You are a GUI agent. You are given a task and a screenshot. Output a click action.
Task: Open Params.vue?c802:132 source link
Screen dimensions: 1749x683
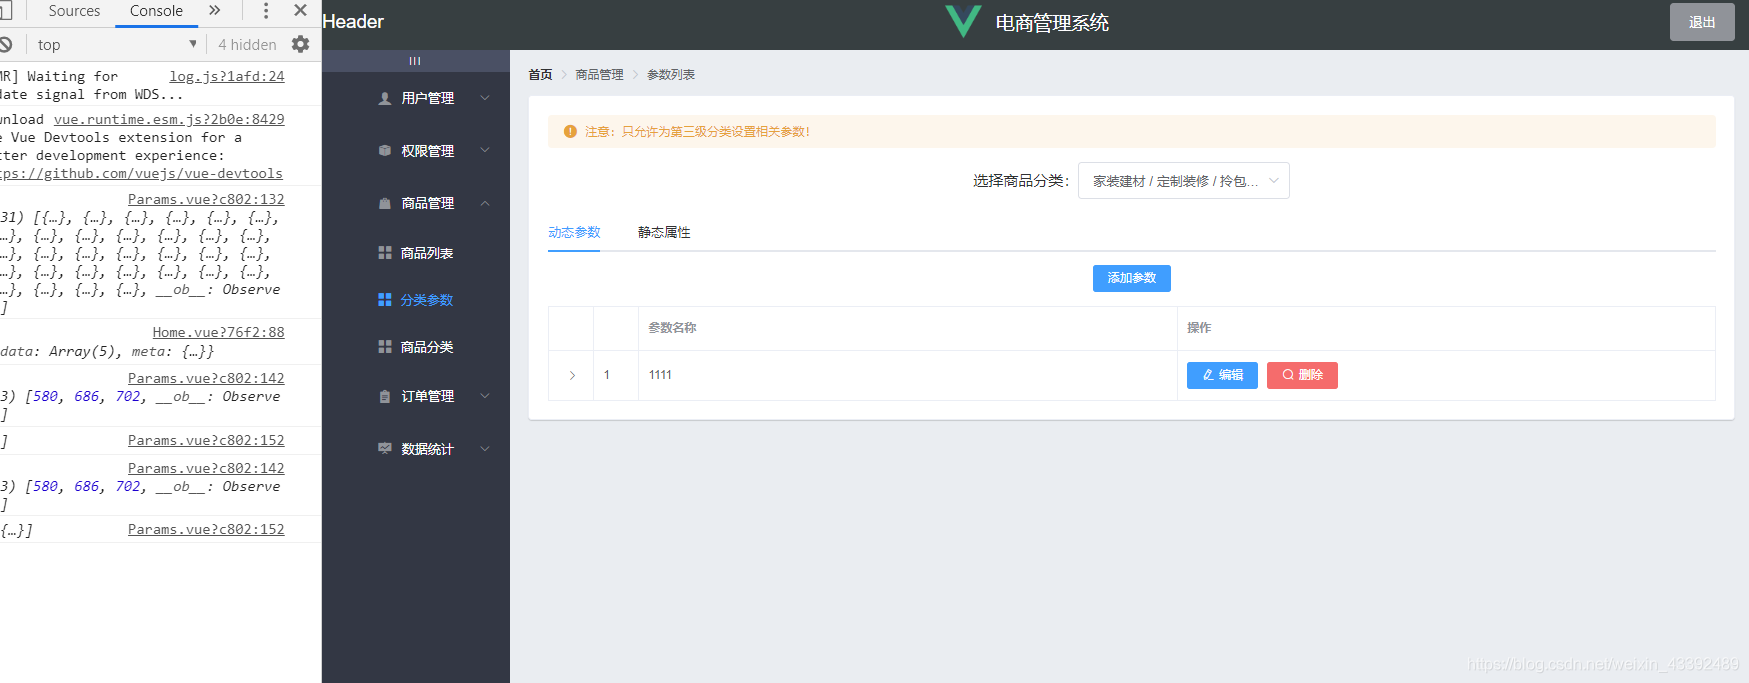click(x=206, y=199)
